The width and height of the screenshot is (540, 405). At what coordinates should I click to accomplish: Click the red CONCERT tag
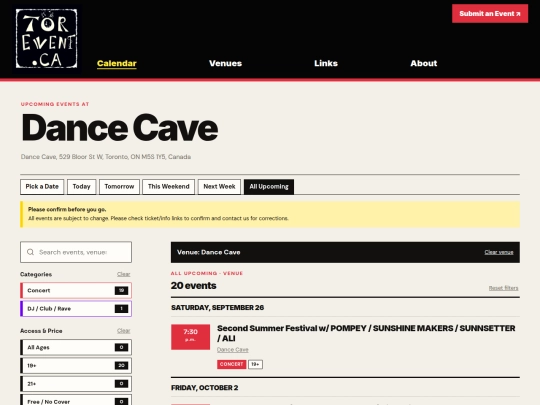pyautogui.click(x=231, y=364)
